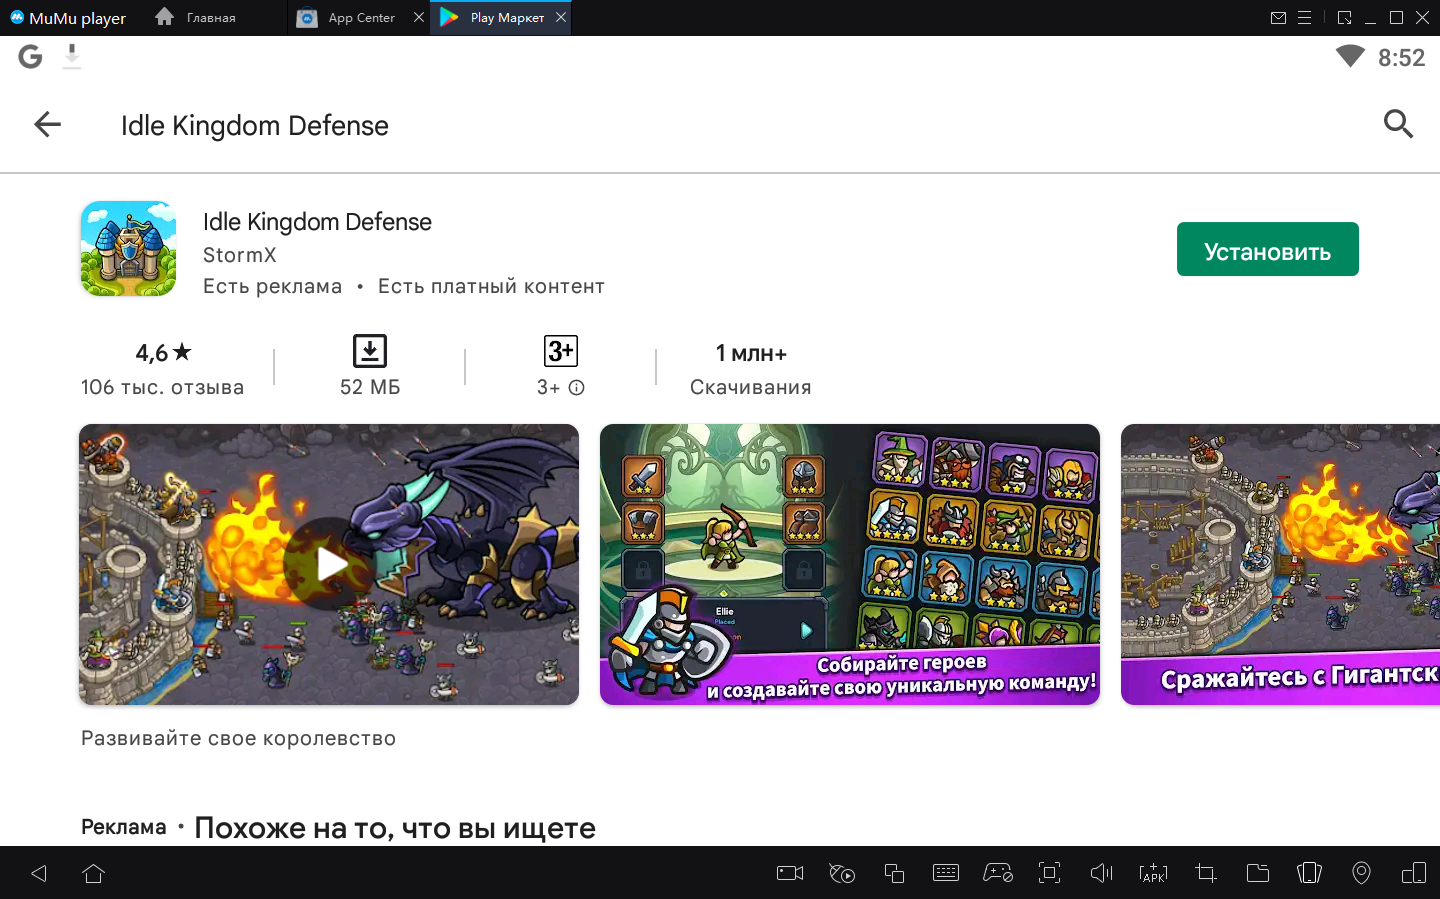The height and width of the screenshot is (899, 1440).
Task: Click the green Установить install button
Action: [x=1267, y=249]
